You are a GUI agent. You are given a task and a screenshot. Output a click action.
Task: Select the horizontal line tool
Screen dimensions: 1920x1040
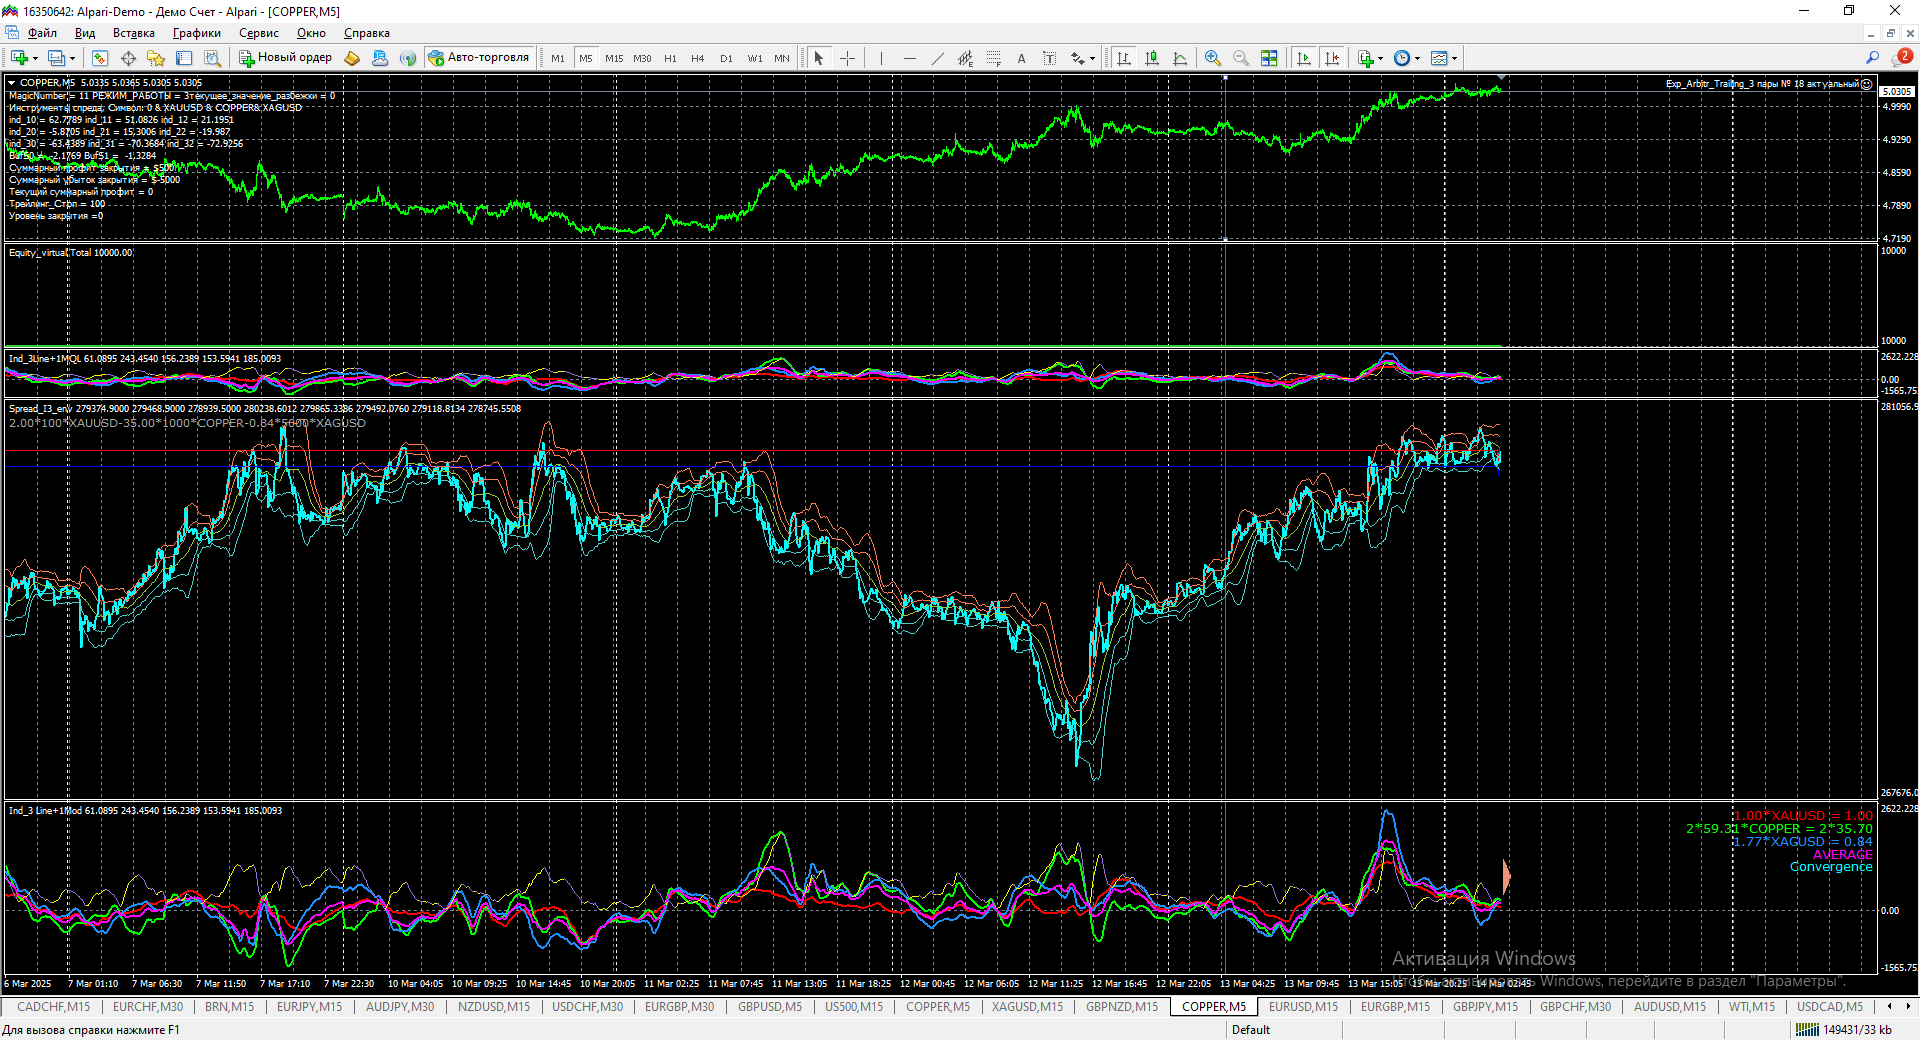point(909,58)
